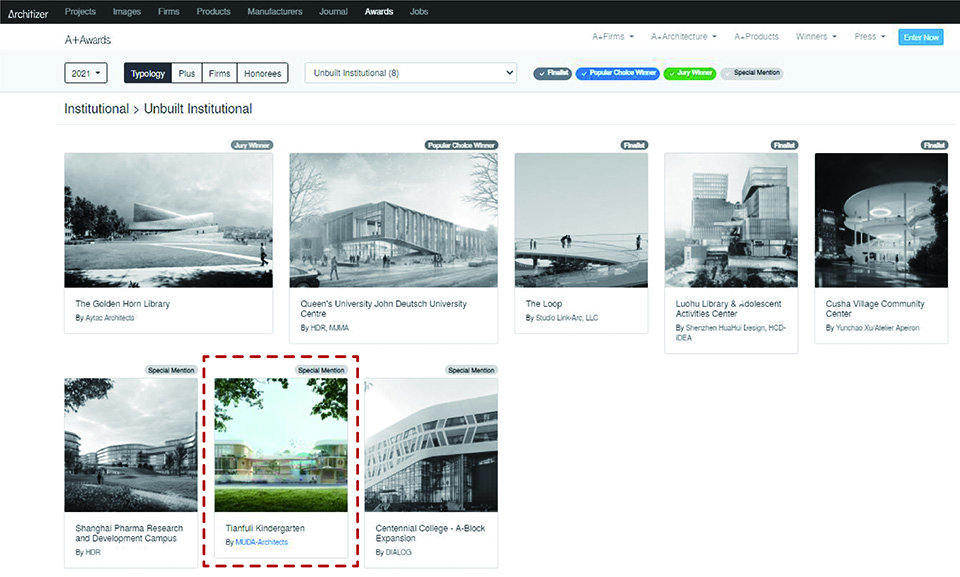The image size is (960, 577).
Task: Open The Loop project title
Action: pyautogui.click(x=544, y=304)
